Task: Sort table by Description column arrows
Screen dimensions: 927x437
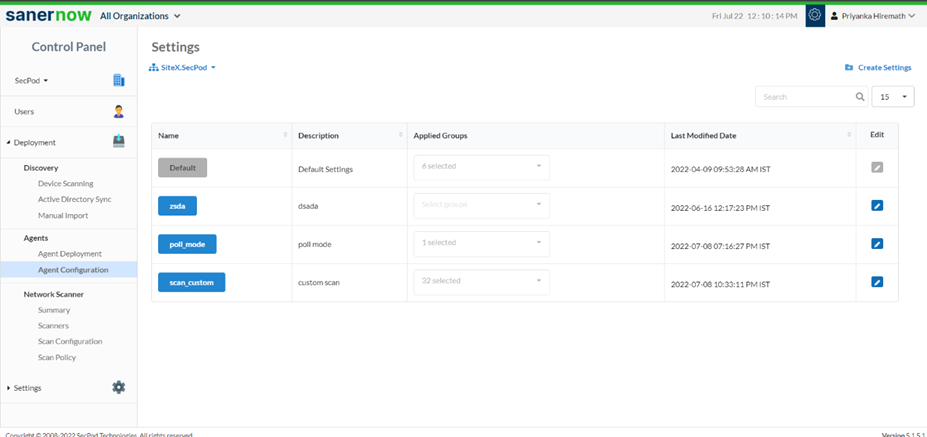Action: [401, 135]
